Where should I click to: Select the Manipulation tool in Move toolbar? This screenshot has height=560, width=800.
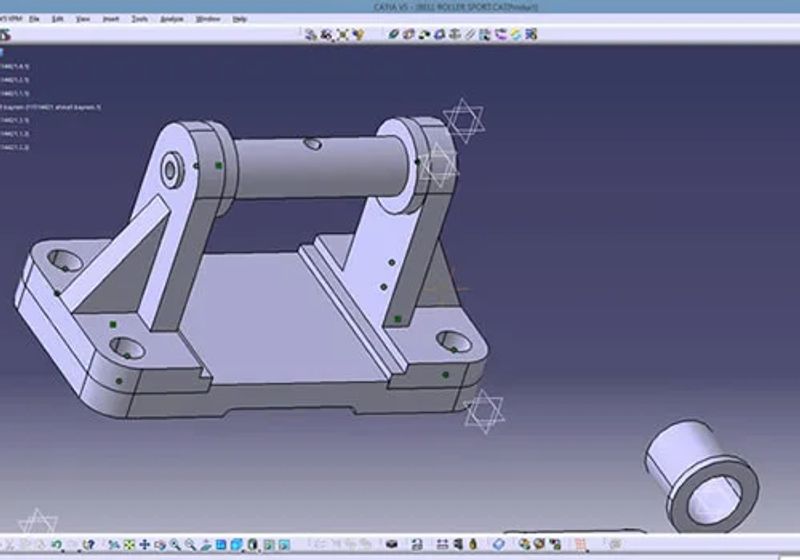[311, 34]
